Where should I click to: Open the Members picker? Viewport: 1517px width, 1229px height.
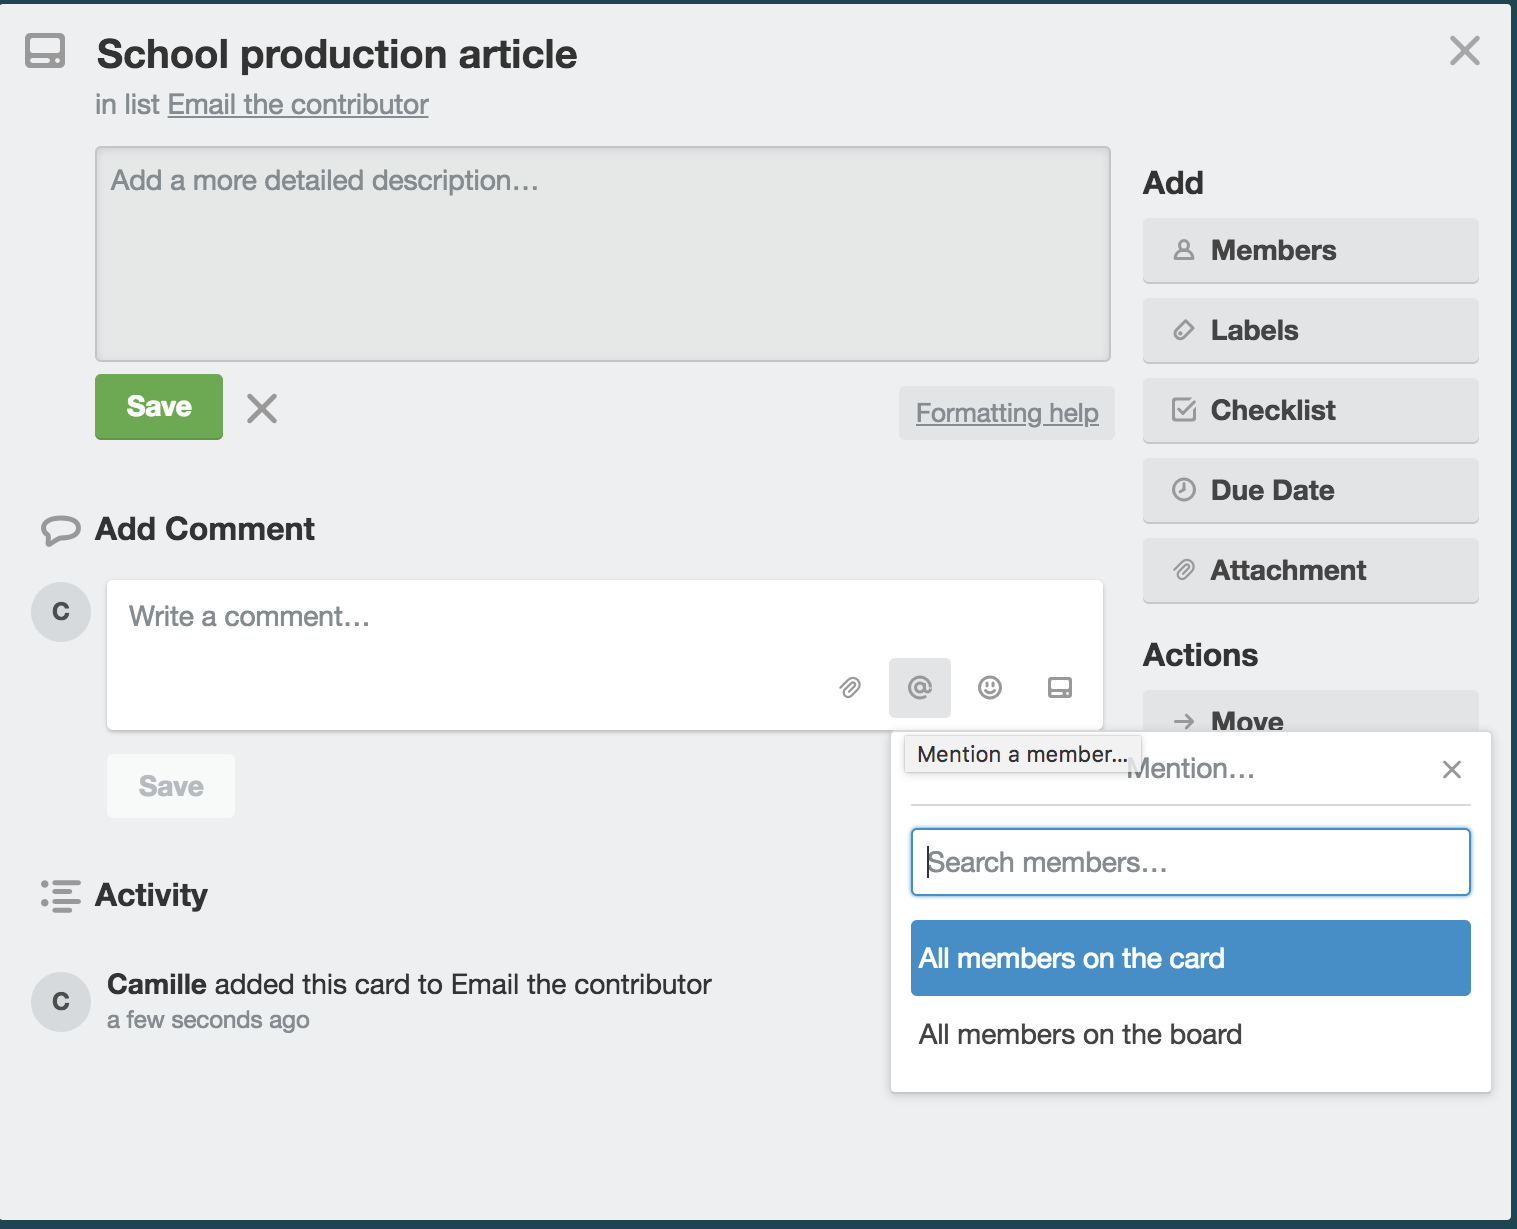click(x=1310, y=250)
